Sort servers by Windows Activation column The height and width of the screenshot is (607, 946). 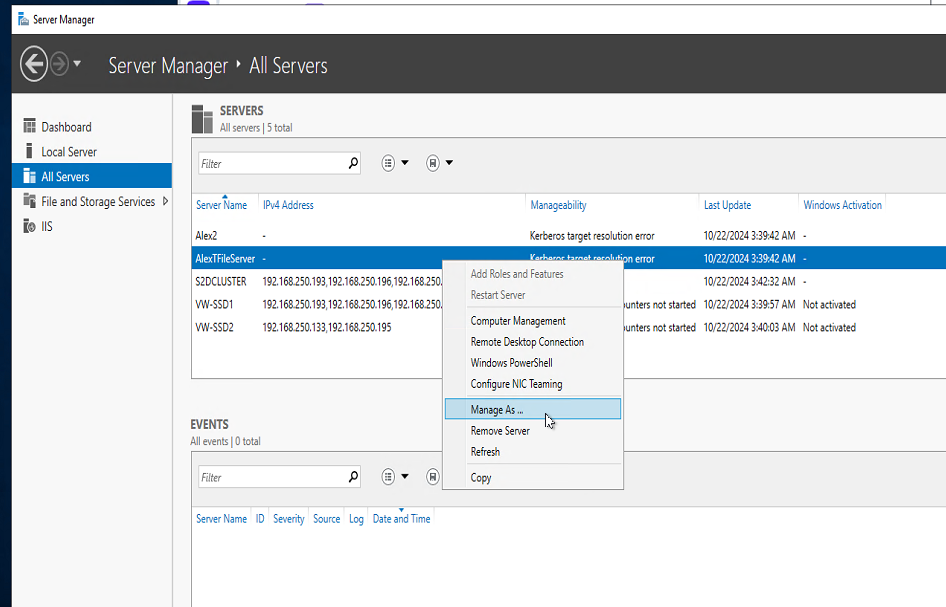(842, 205)
